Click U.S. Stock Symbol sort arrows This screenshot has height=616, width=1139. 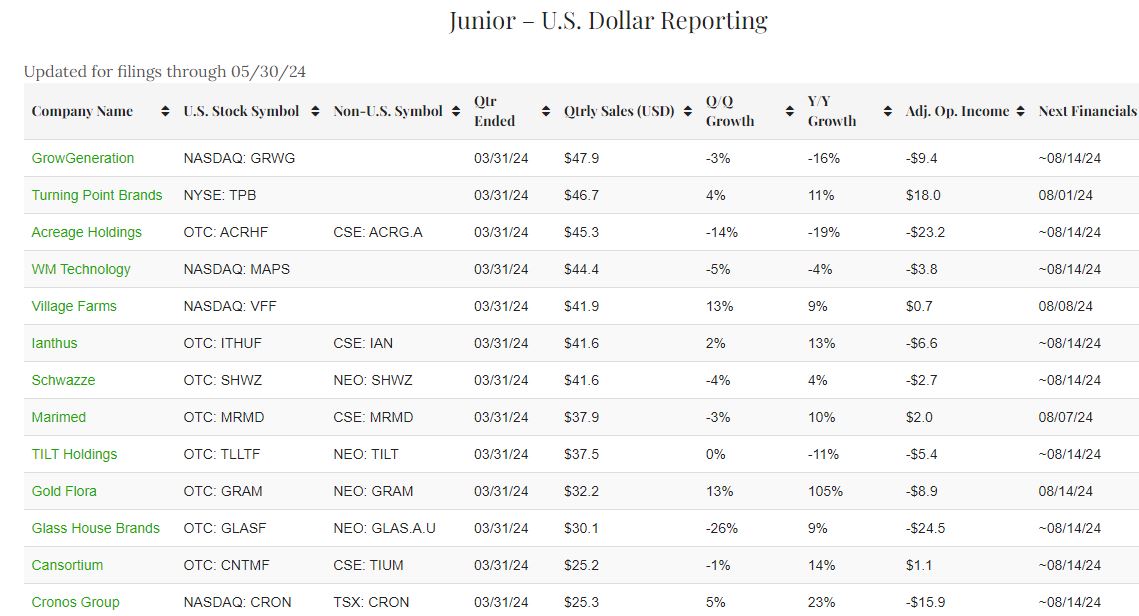(x=315, y=112)
